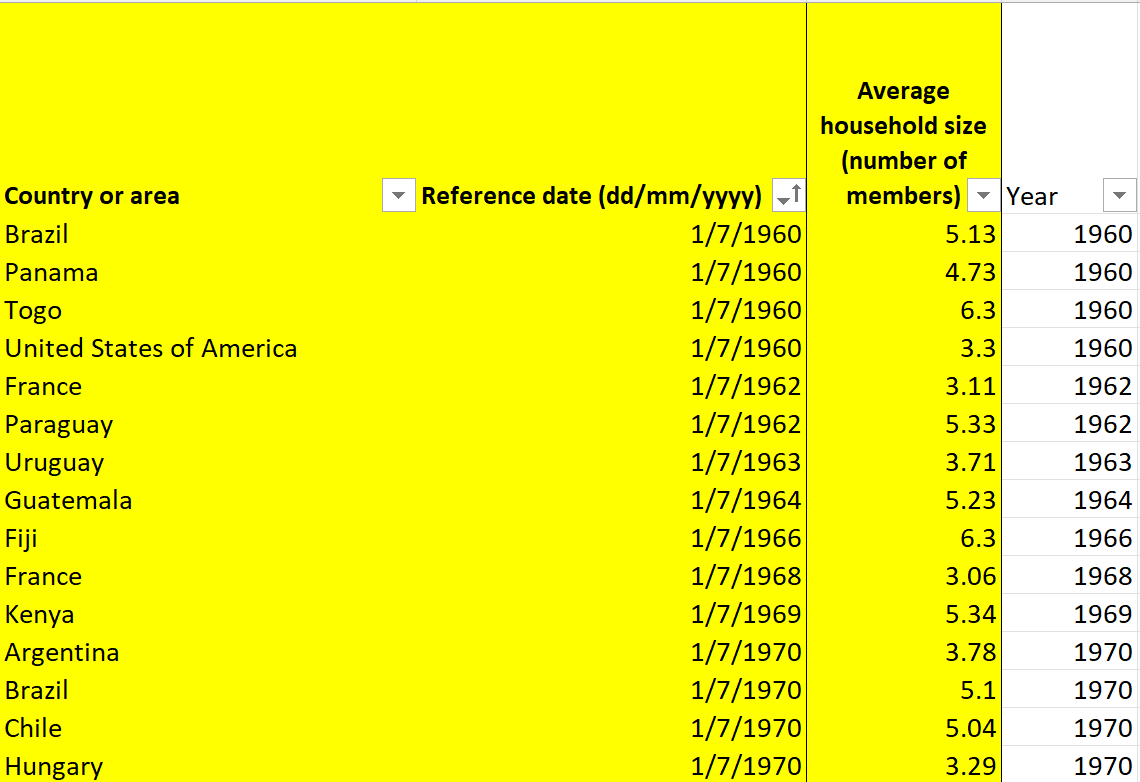The width and height of the screenshot is (1140, 782).
Task: Select the household size value 4.73
Action: (970, 273)
